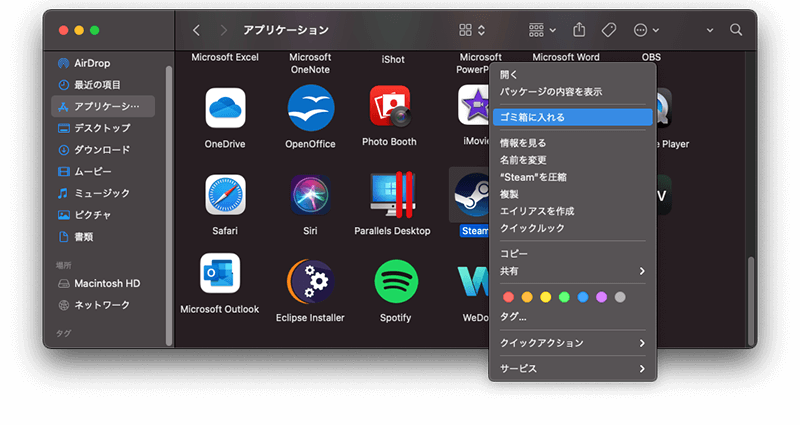
Task: Open Macintosh HD in the sidebar
Action: point(104,283)
